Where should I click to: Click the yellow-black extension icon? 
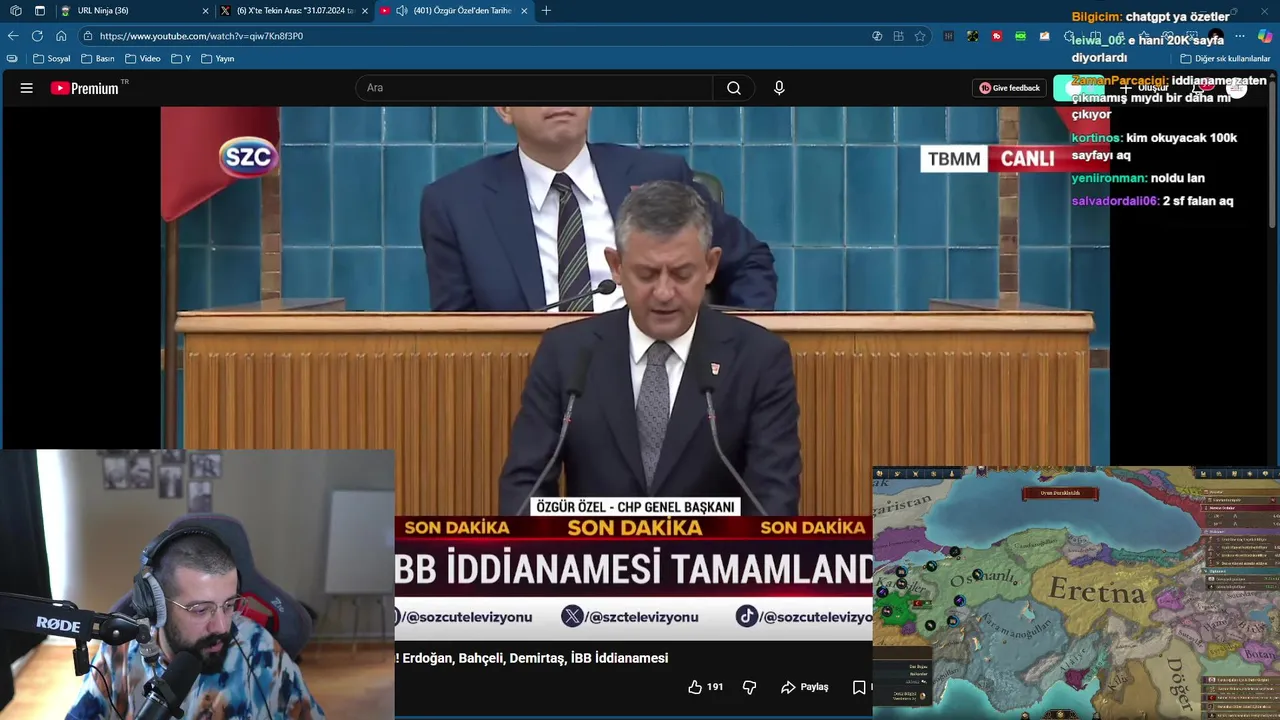973,36
